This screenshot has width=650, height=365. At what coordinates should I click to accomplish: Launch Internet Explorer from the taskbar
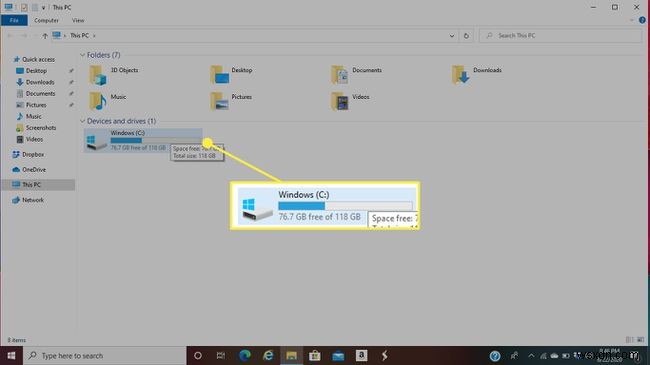(268, 355)
